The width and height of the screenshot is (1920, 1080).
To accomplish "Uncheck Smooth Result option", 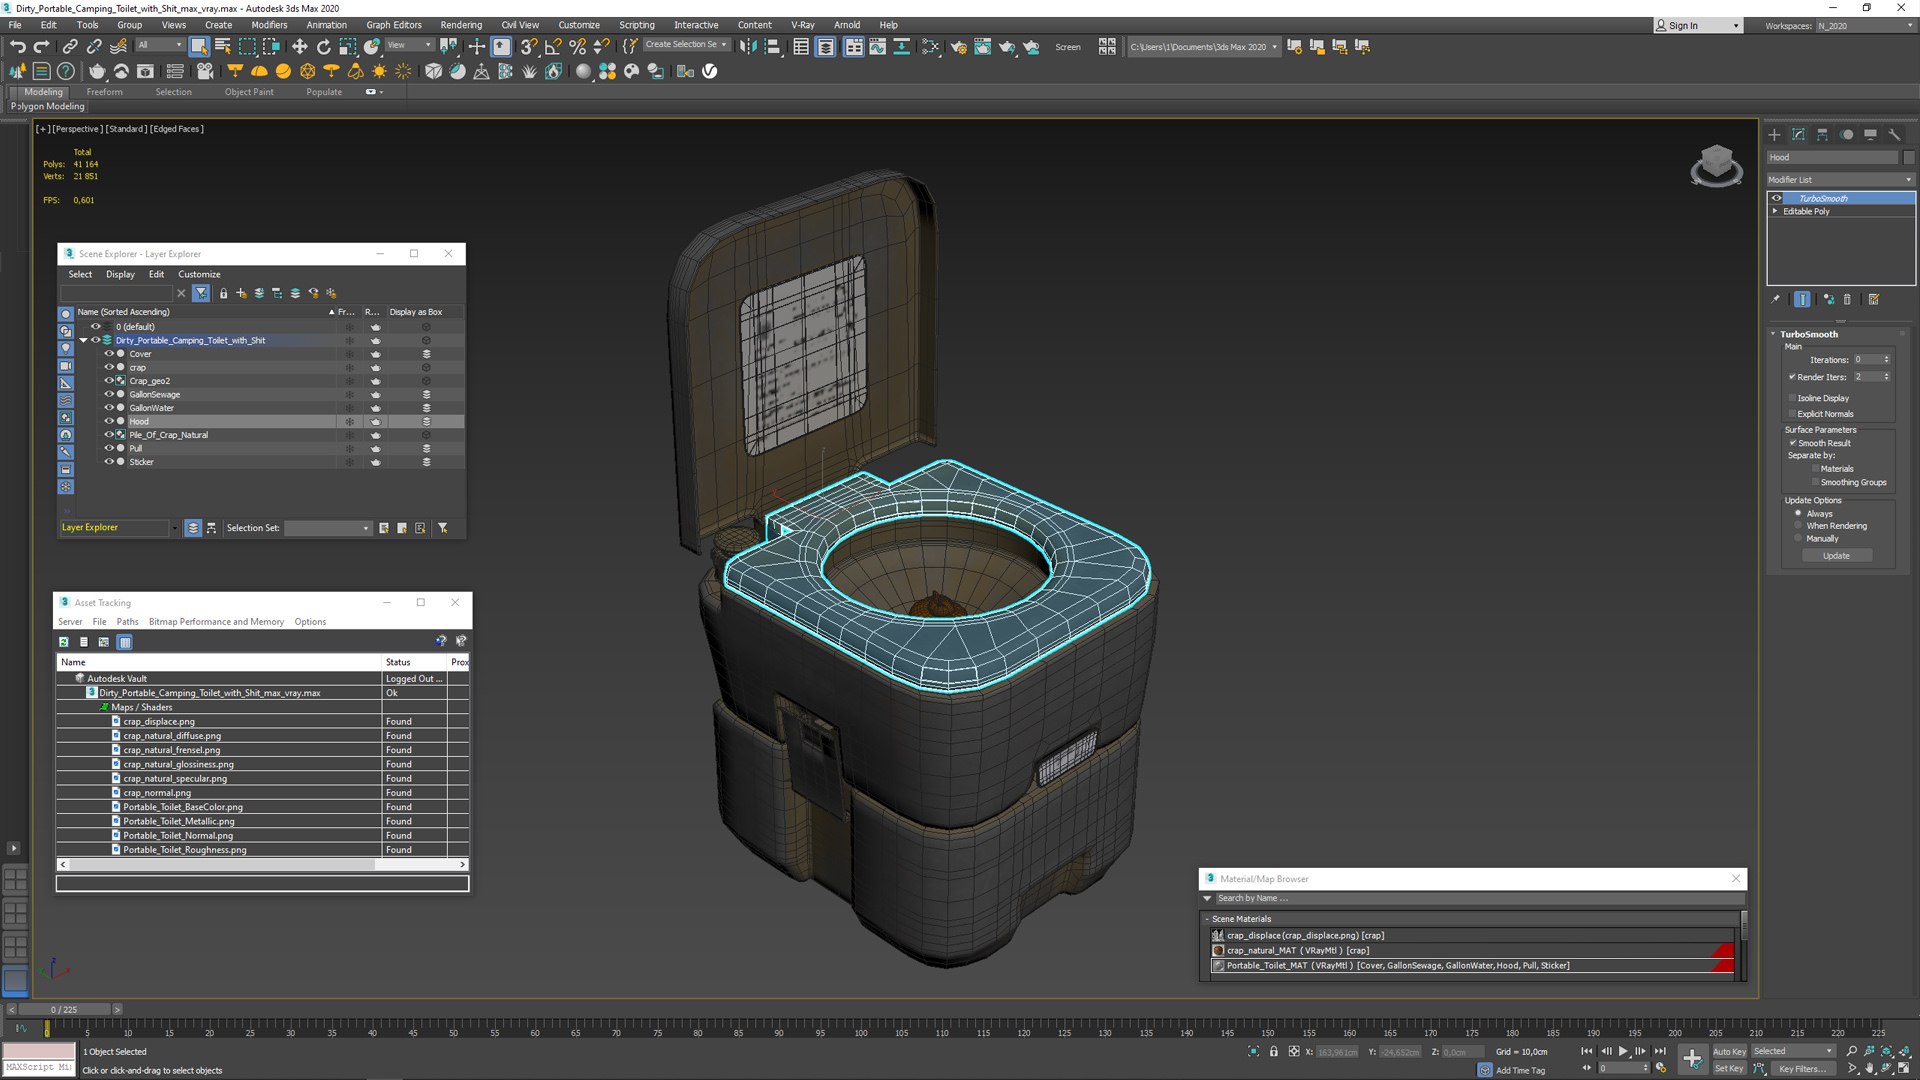I will click(1792, 443).
